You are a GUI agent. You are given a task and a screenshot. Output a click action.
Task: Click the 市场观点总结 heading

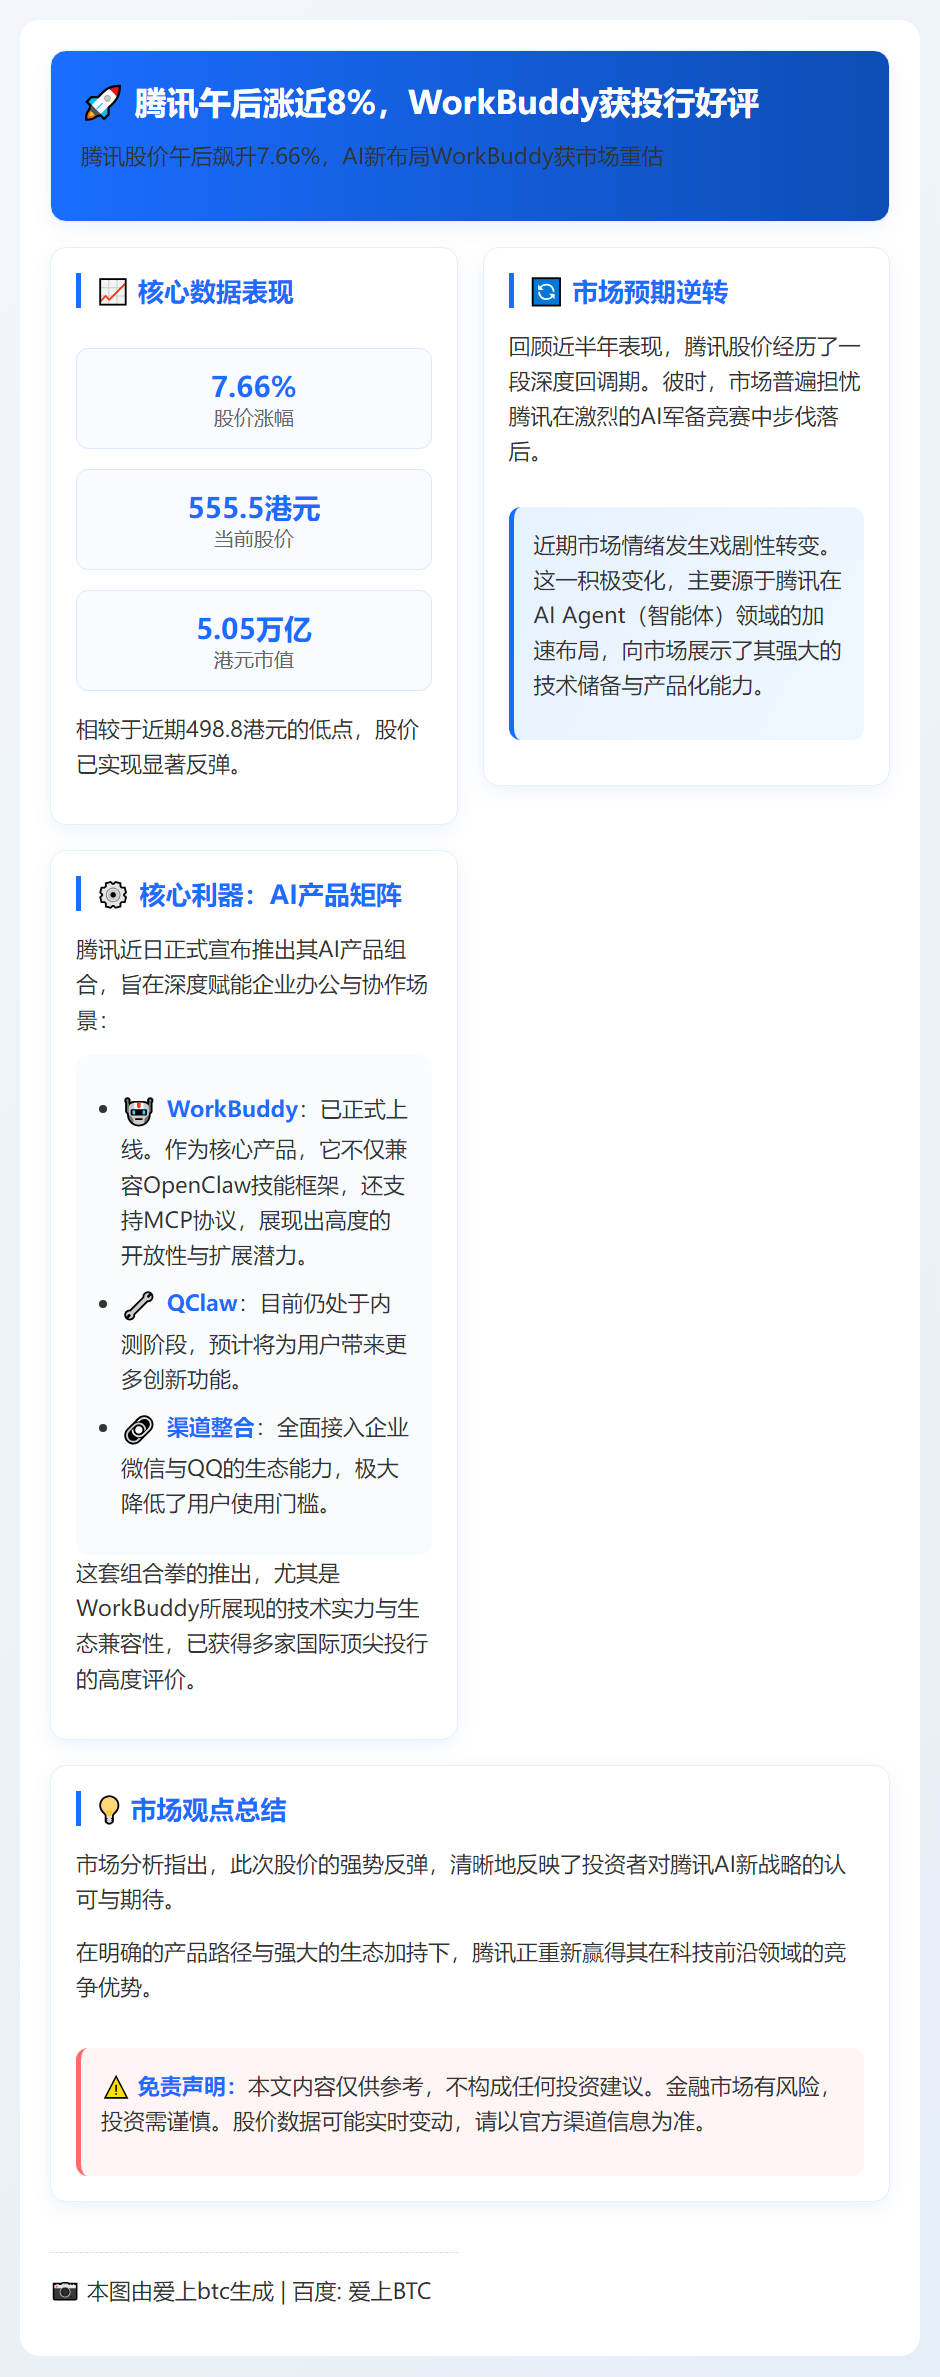(x=209, y=1810)
